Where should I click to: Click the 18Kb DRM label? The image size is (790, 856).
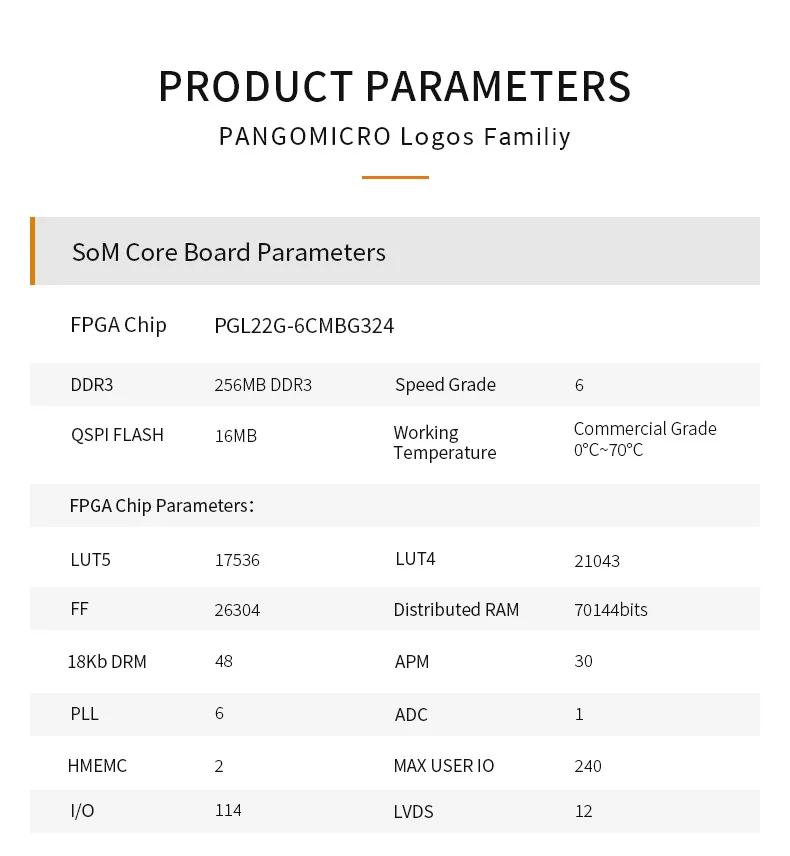tap(107, 662)
